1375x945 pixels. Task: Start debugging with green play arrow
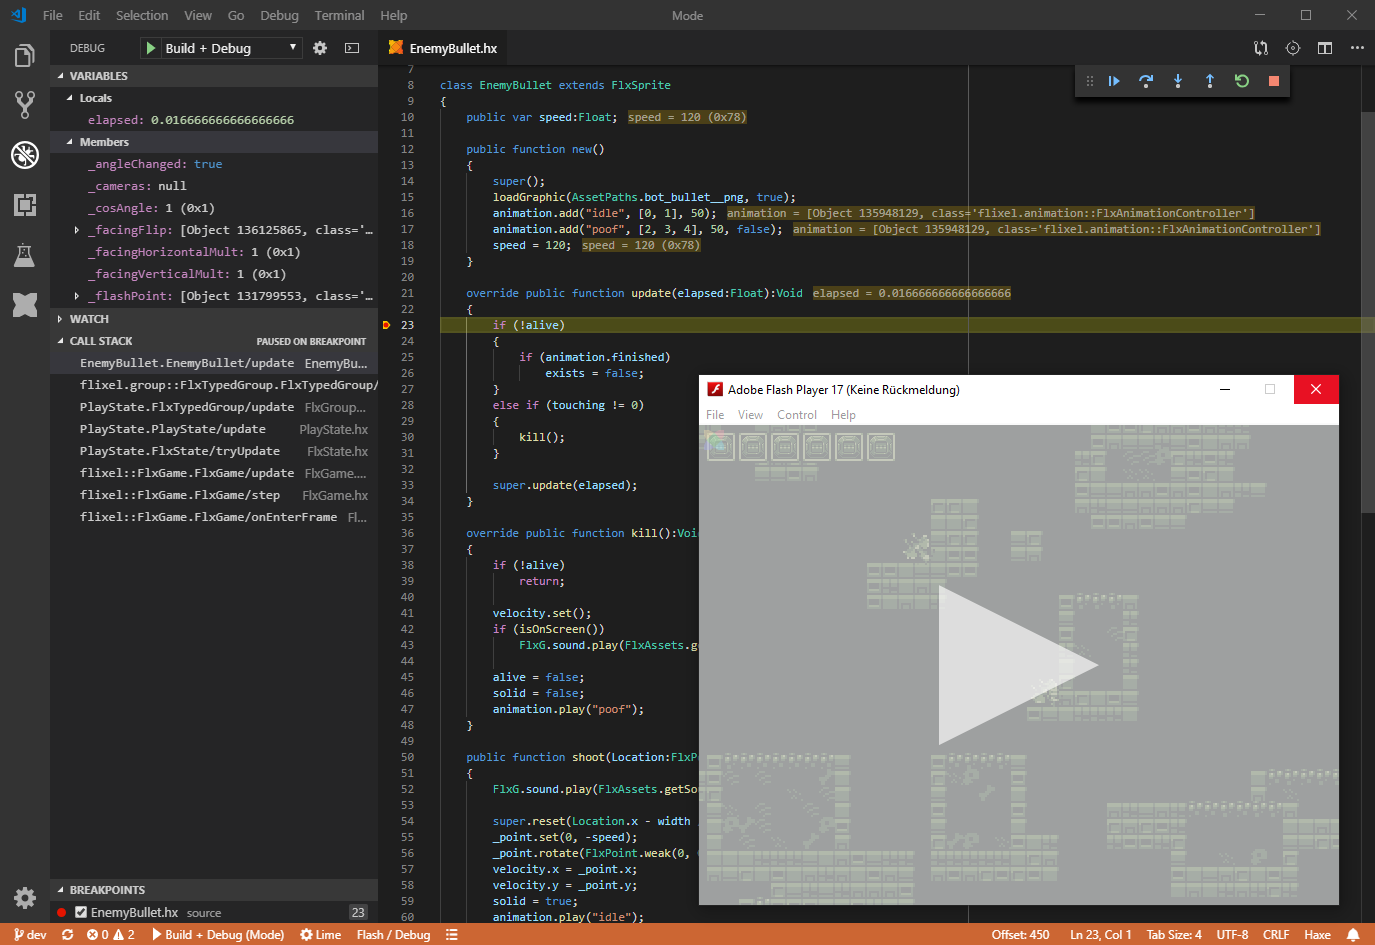(x=150, y=48)
